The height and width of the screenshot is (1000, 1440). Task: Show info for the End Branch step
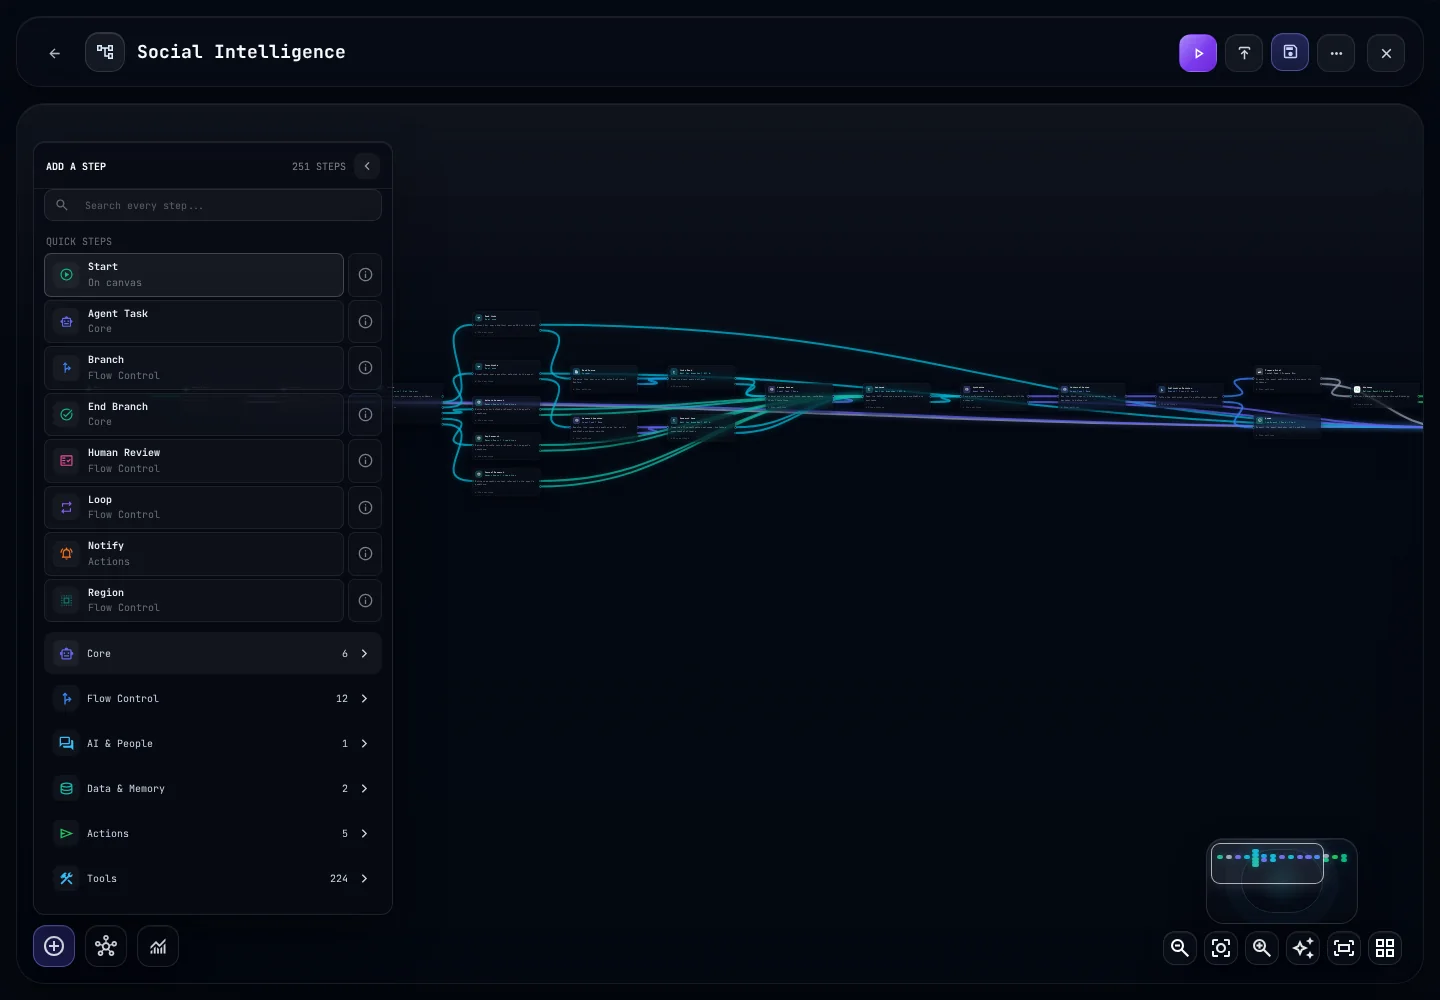[x=365, y=414]
